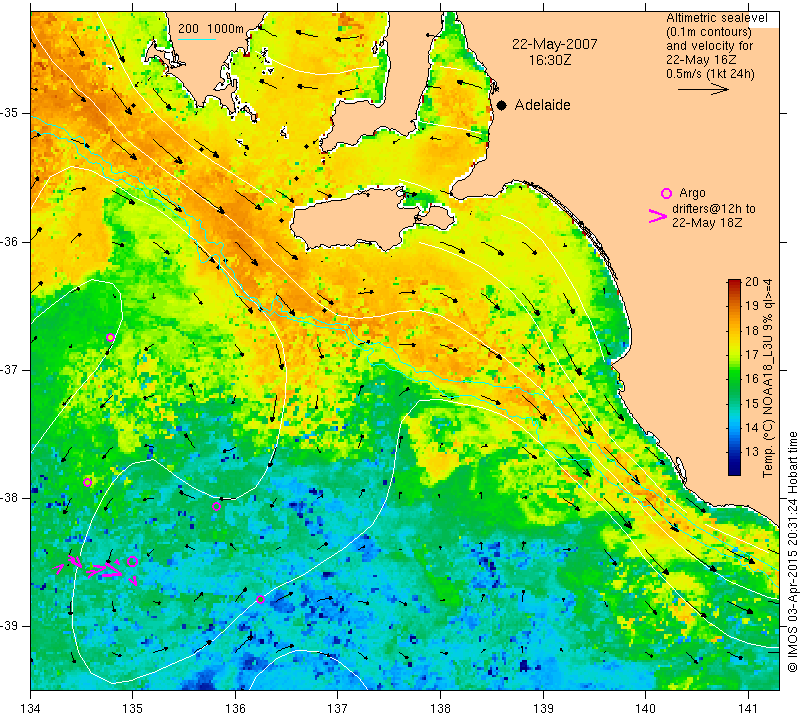The width and height of the screenshot is (800, 720).
Task: Click the Temp. (°C) NOAA18_L3U color bar title
Action: click(768, 378)
